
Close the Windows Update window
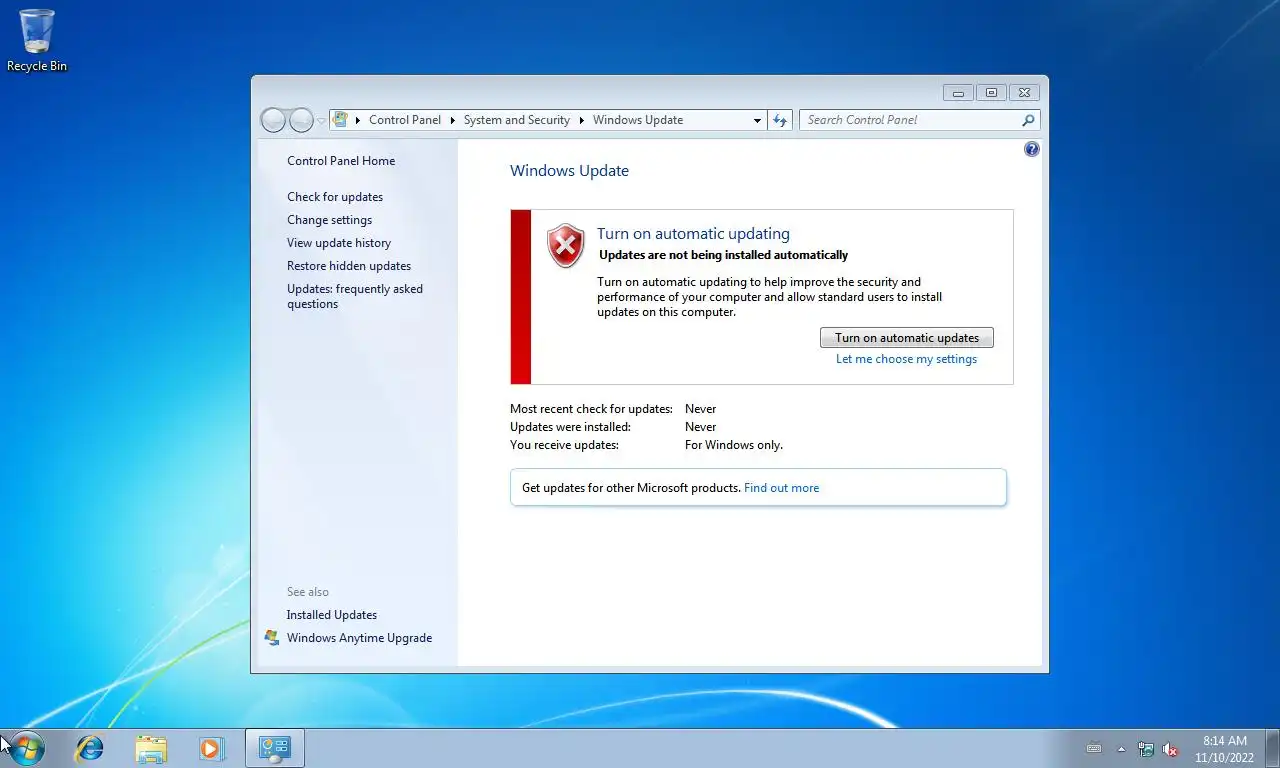tap(1024, 93)
